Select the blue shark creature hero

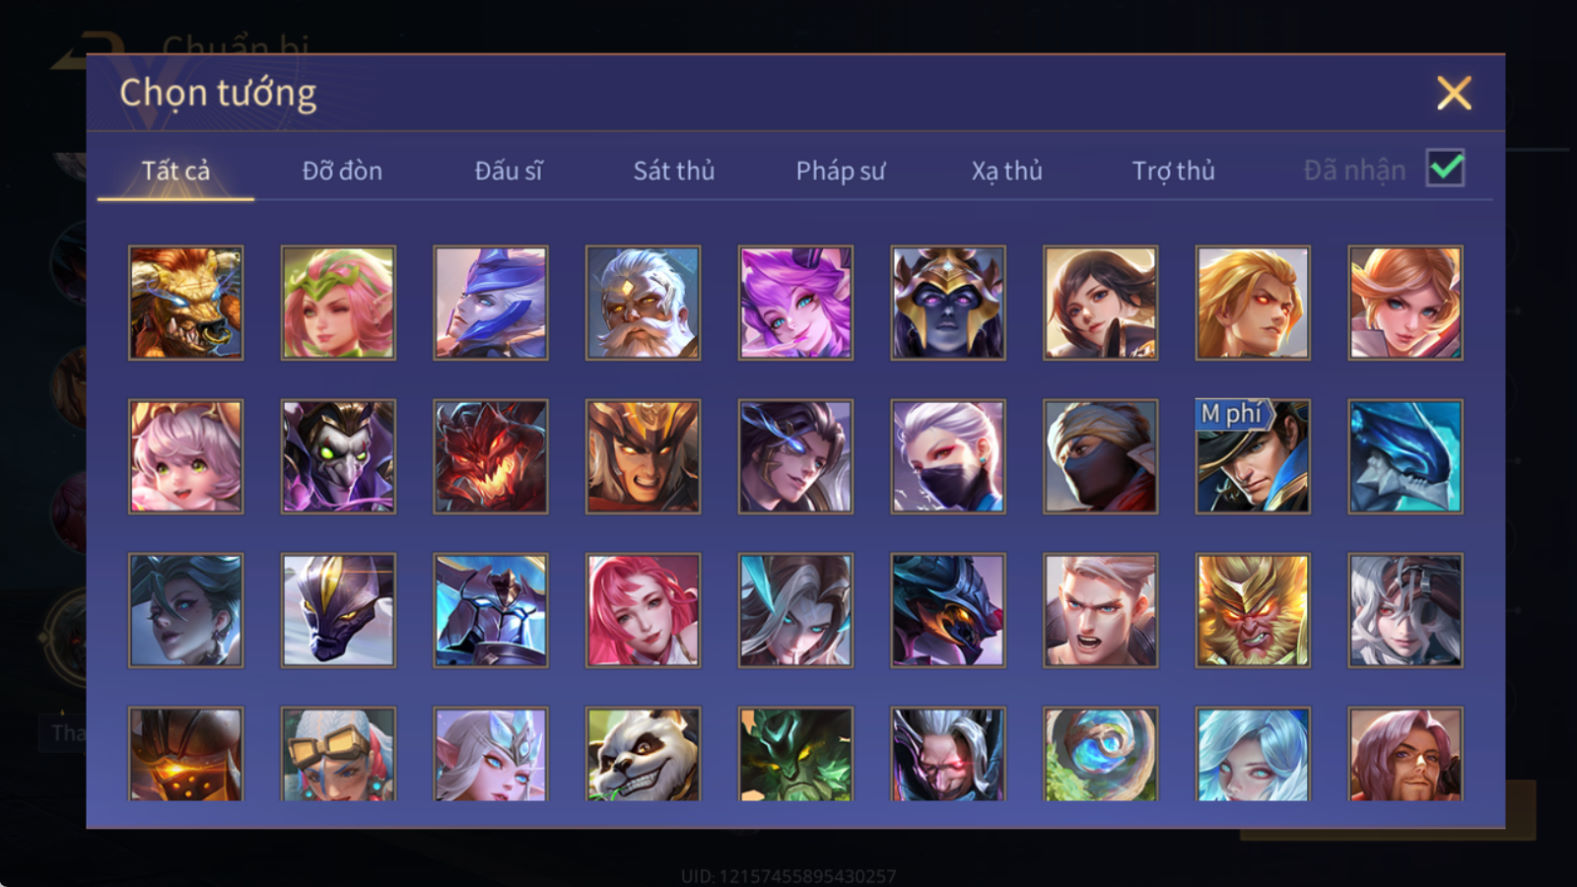[1405, 457]
